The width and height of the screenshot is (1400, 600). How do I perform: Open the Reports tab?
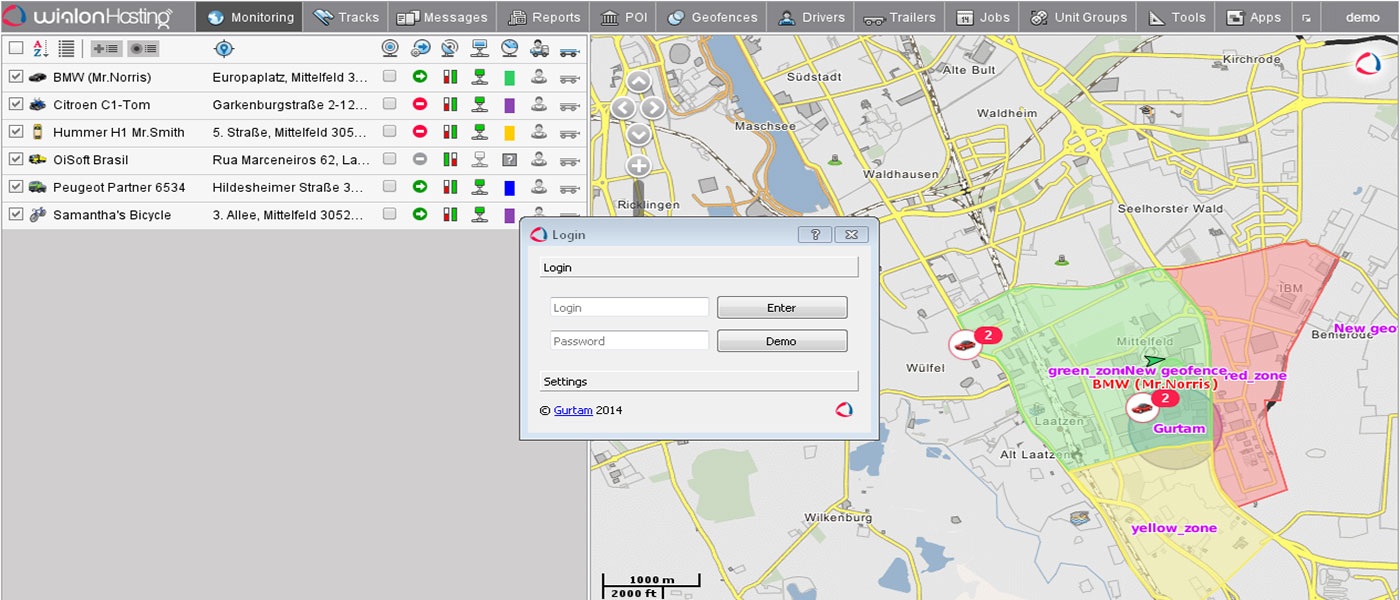(x=544, y=17)
